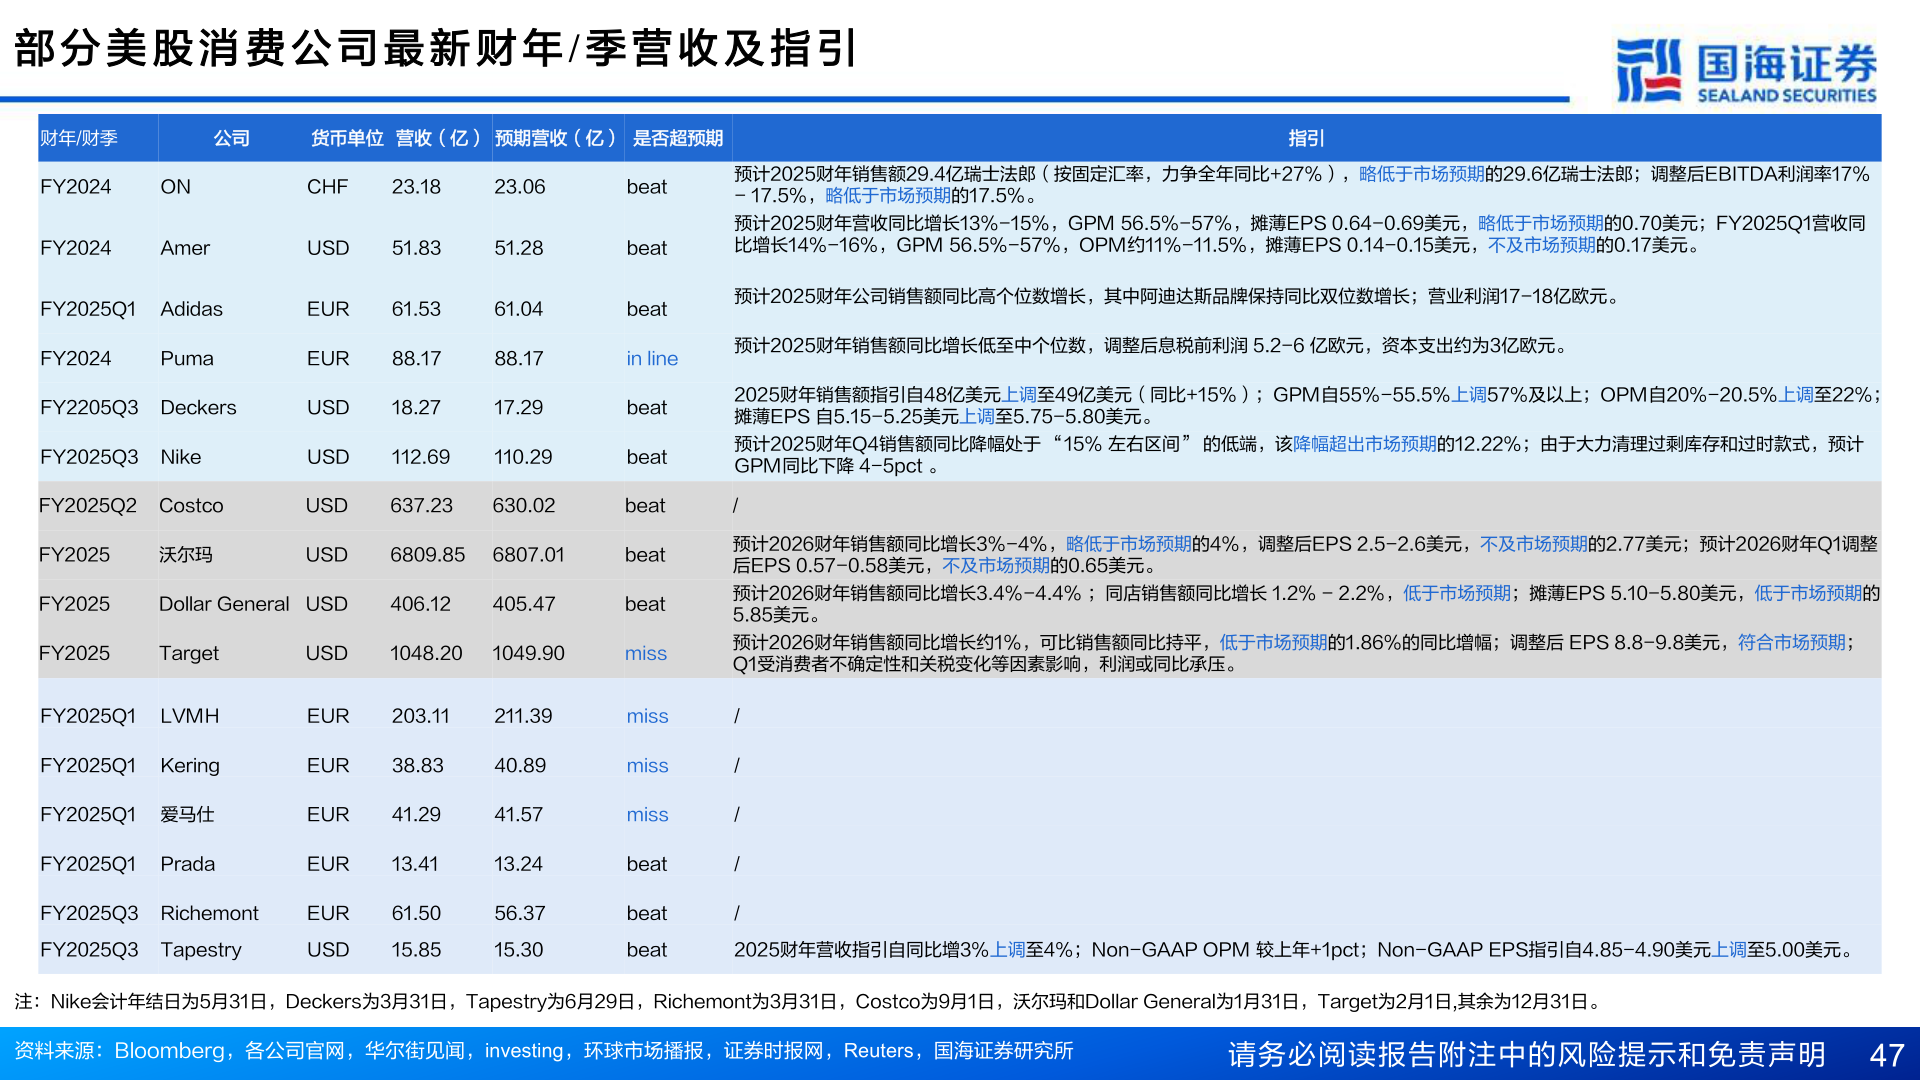1920x1080 pixels.
Task: Select the 货币单位 column header
Action: click(x=347, y=138)
